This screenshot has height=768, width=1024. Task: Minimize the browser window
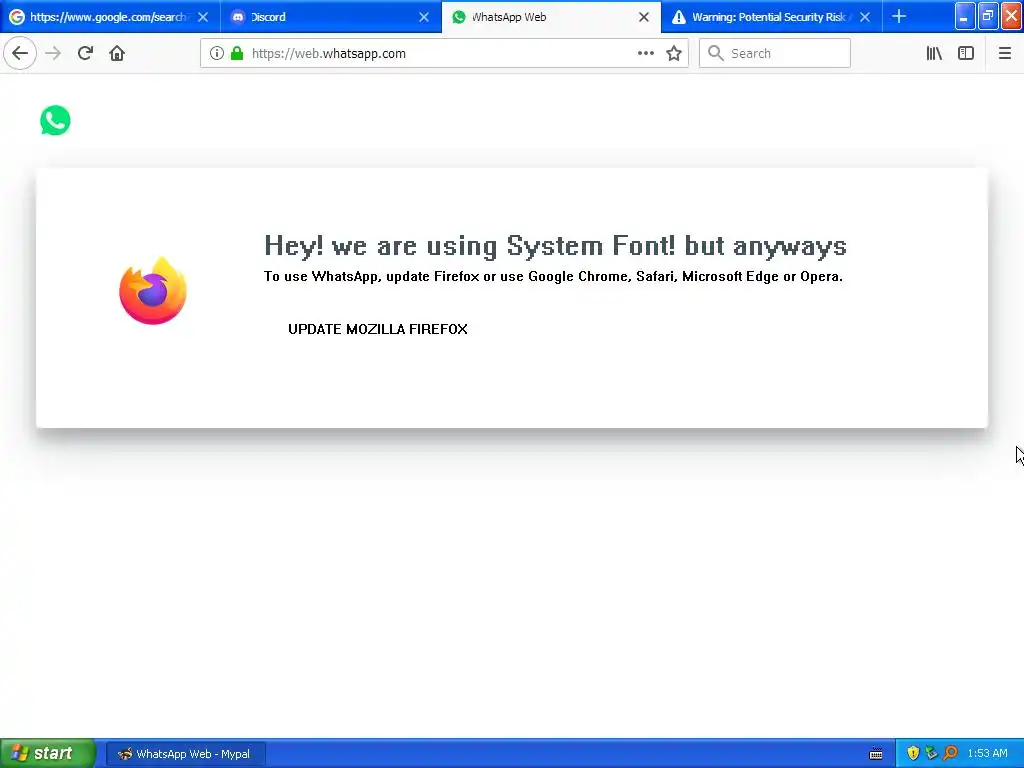pyautogui.click(x=965, y=16)
